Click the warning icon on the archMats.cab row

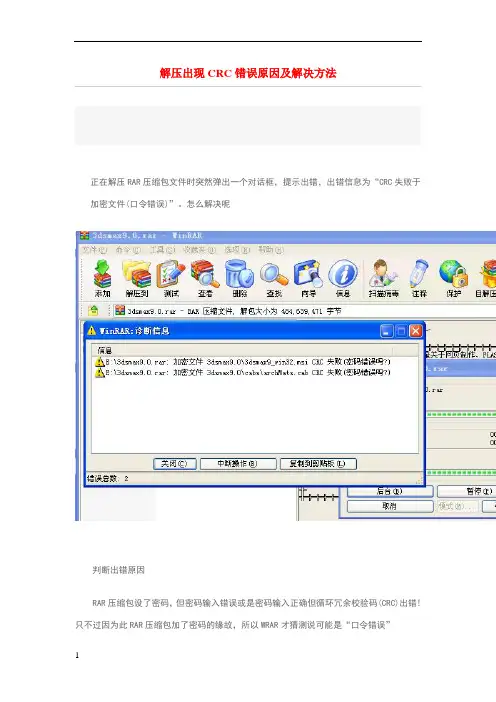pyautogui.click(x=99, y=372)
